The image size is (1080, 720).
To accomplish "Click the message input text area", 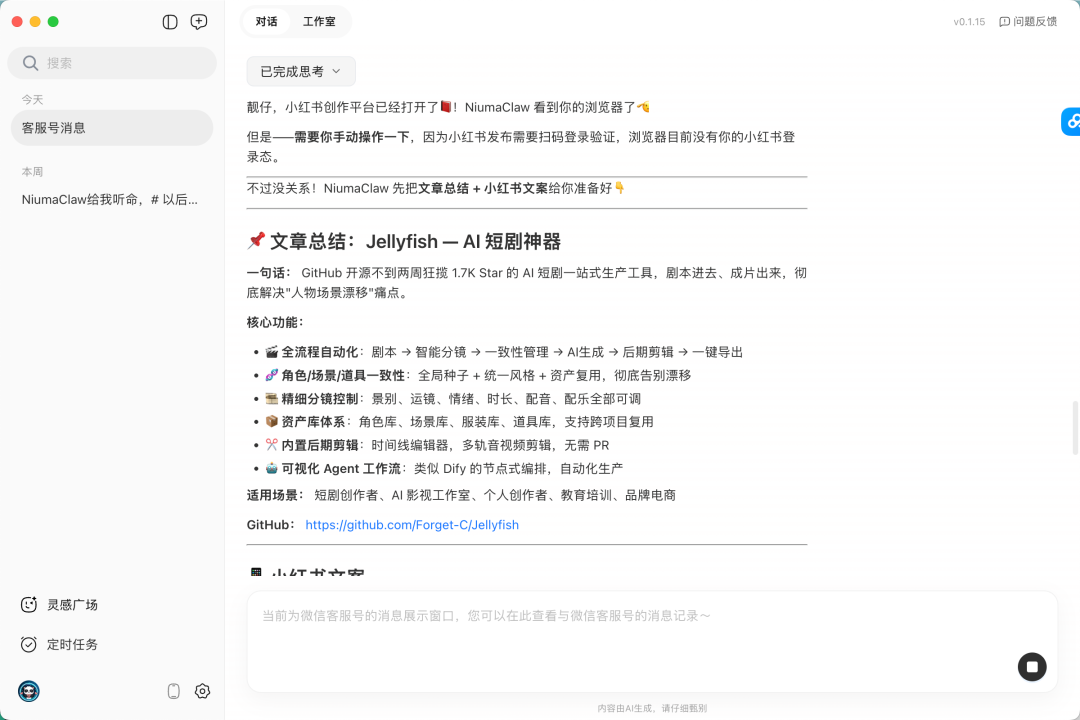I will [652, 641].
